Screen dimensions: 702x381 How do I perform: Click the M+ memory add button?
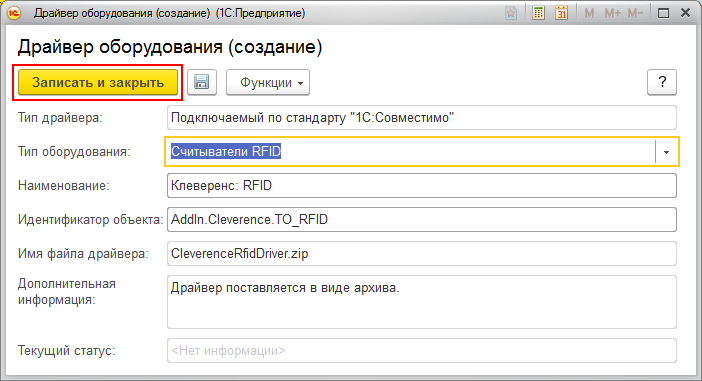(612, 13)
